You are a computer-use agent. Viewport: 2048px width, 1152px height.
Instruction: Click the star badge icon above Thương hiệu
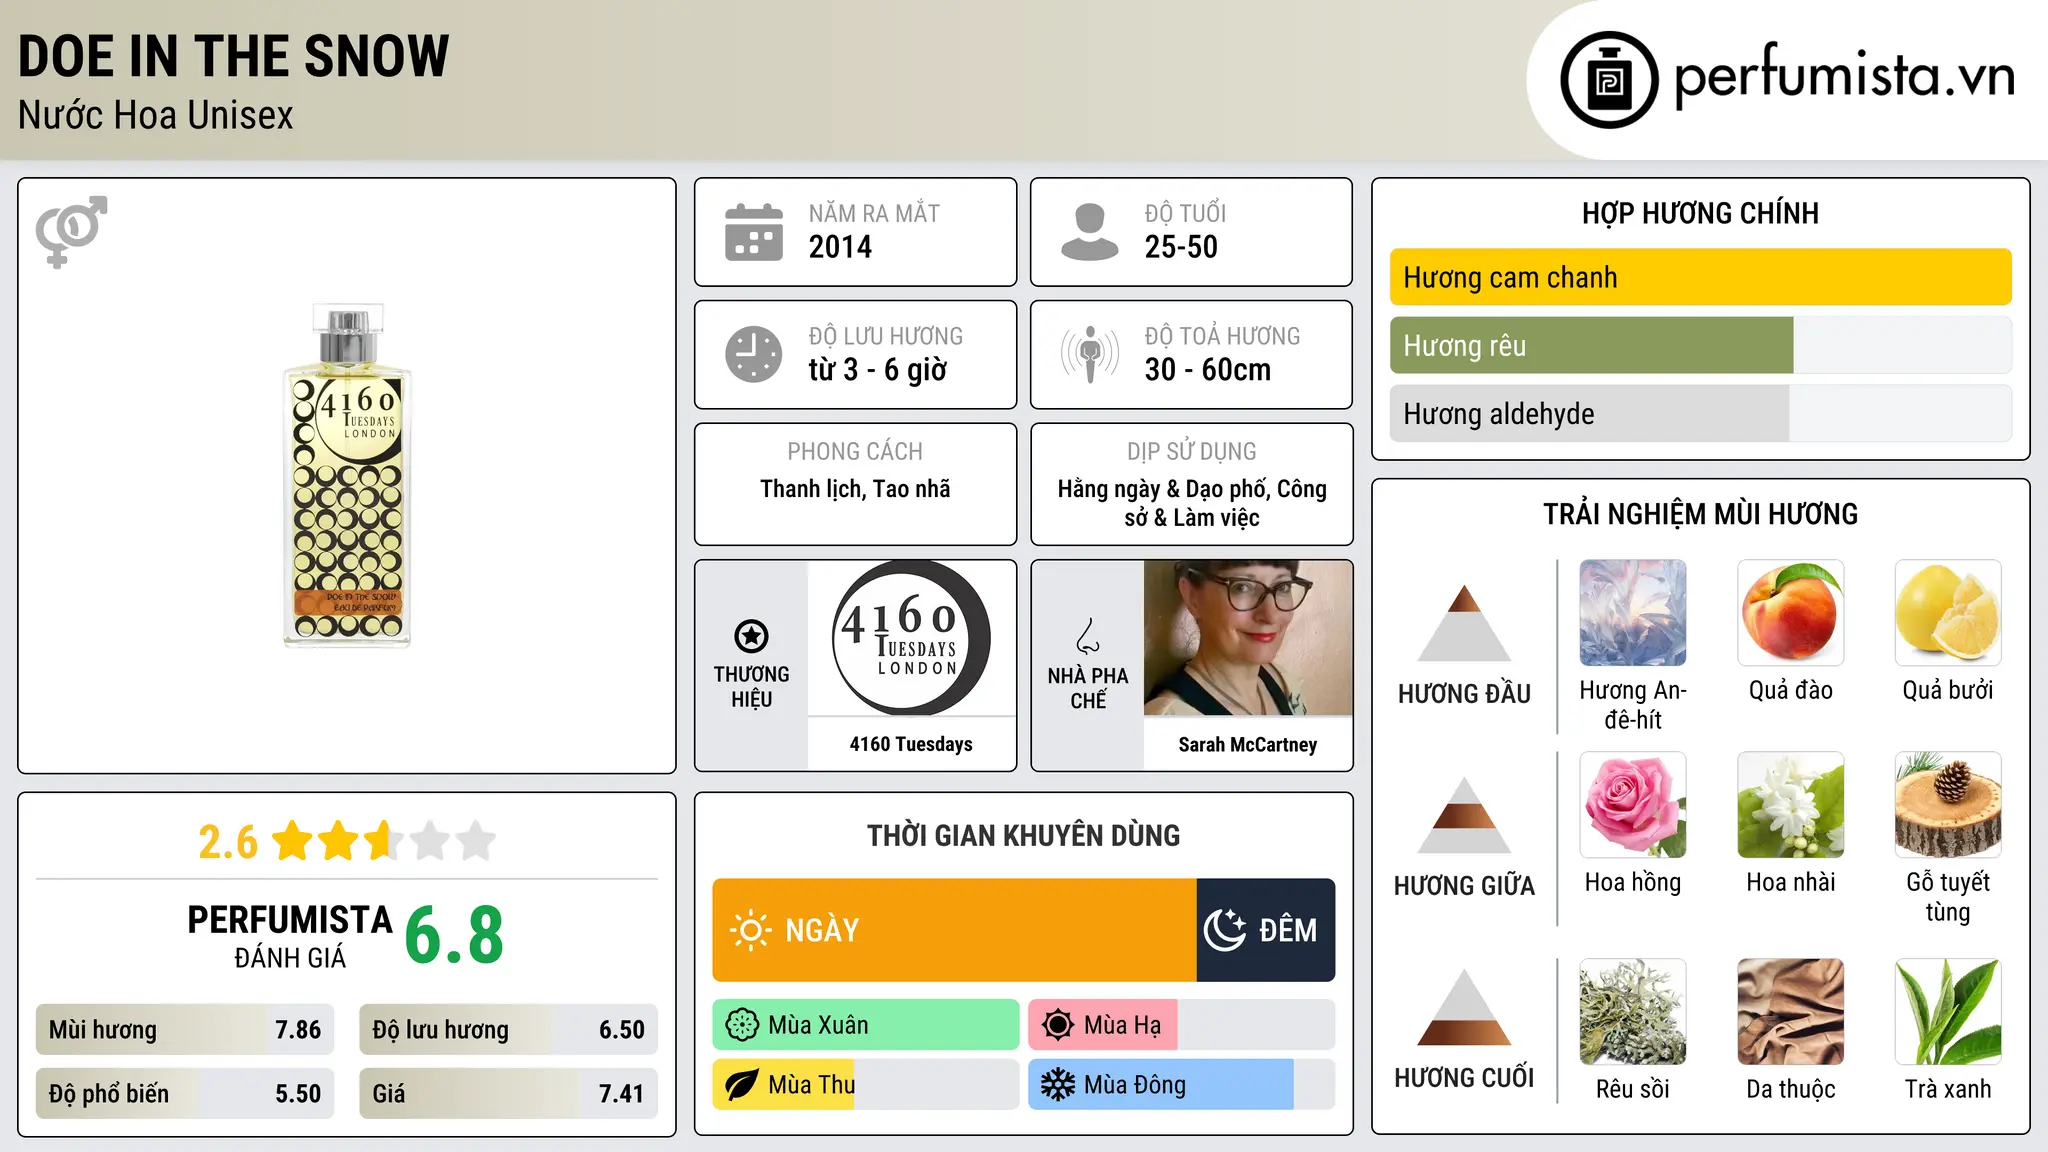(751, 635)
